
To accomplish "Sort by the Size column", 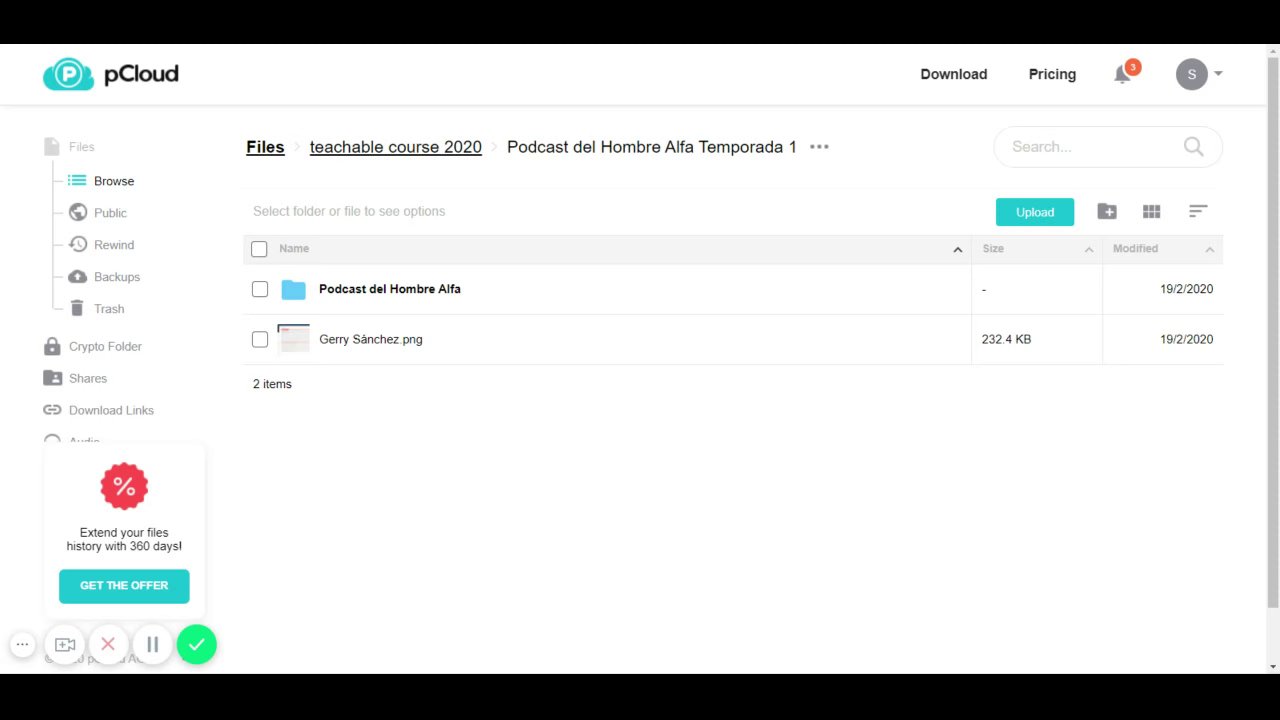I will 1037,249.
